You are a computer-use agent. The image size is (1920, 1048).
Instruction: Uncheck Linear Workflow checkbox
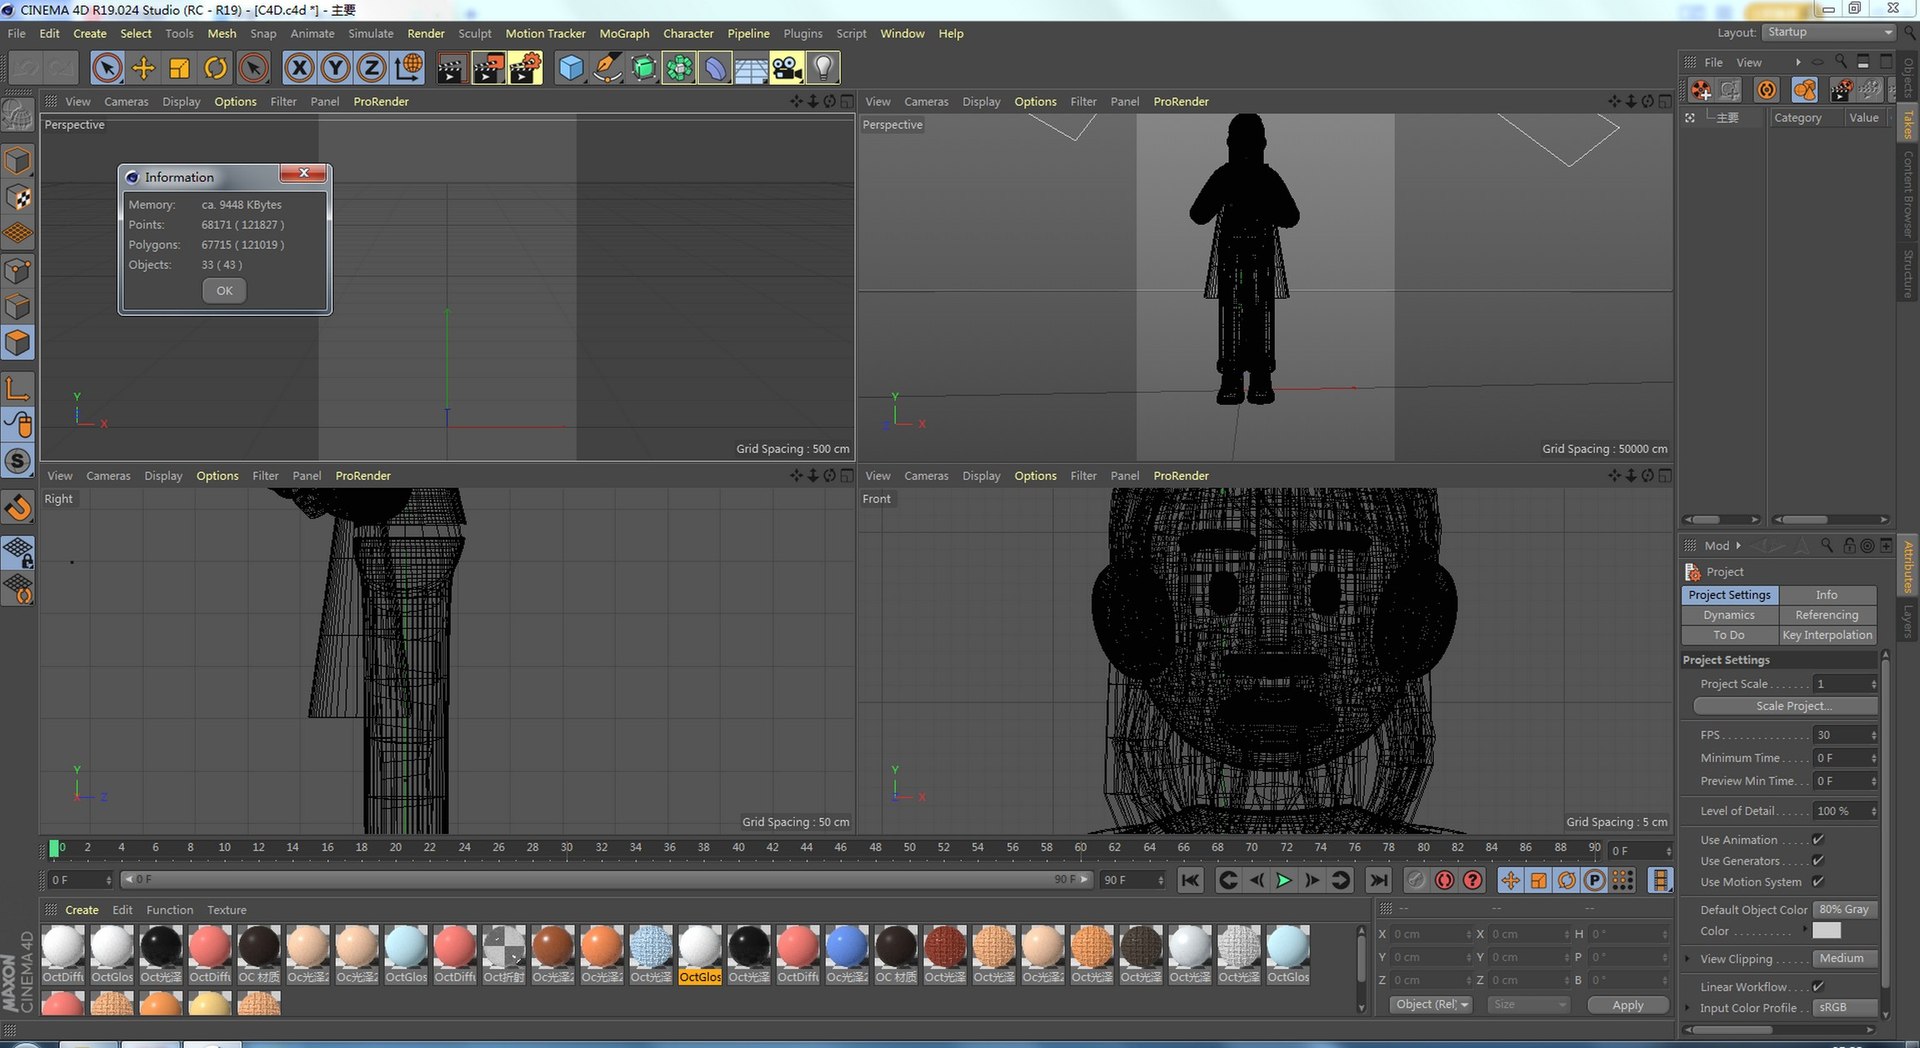[x=1818, y=987]
